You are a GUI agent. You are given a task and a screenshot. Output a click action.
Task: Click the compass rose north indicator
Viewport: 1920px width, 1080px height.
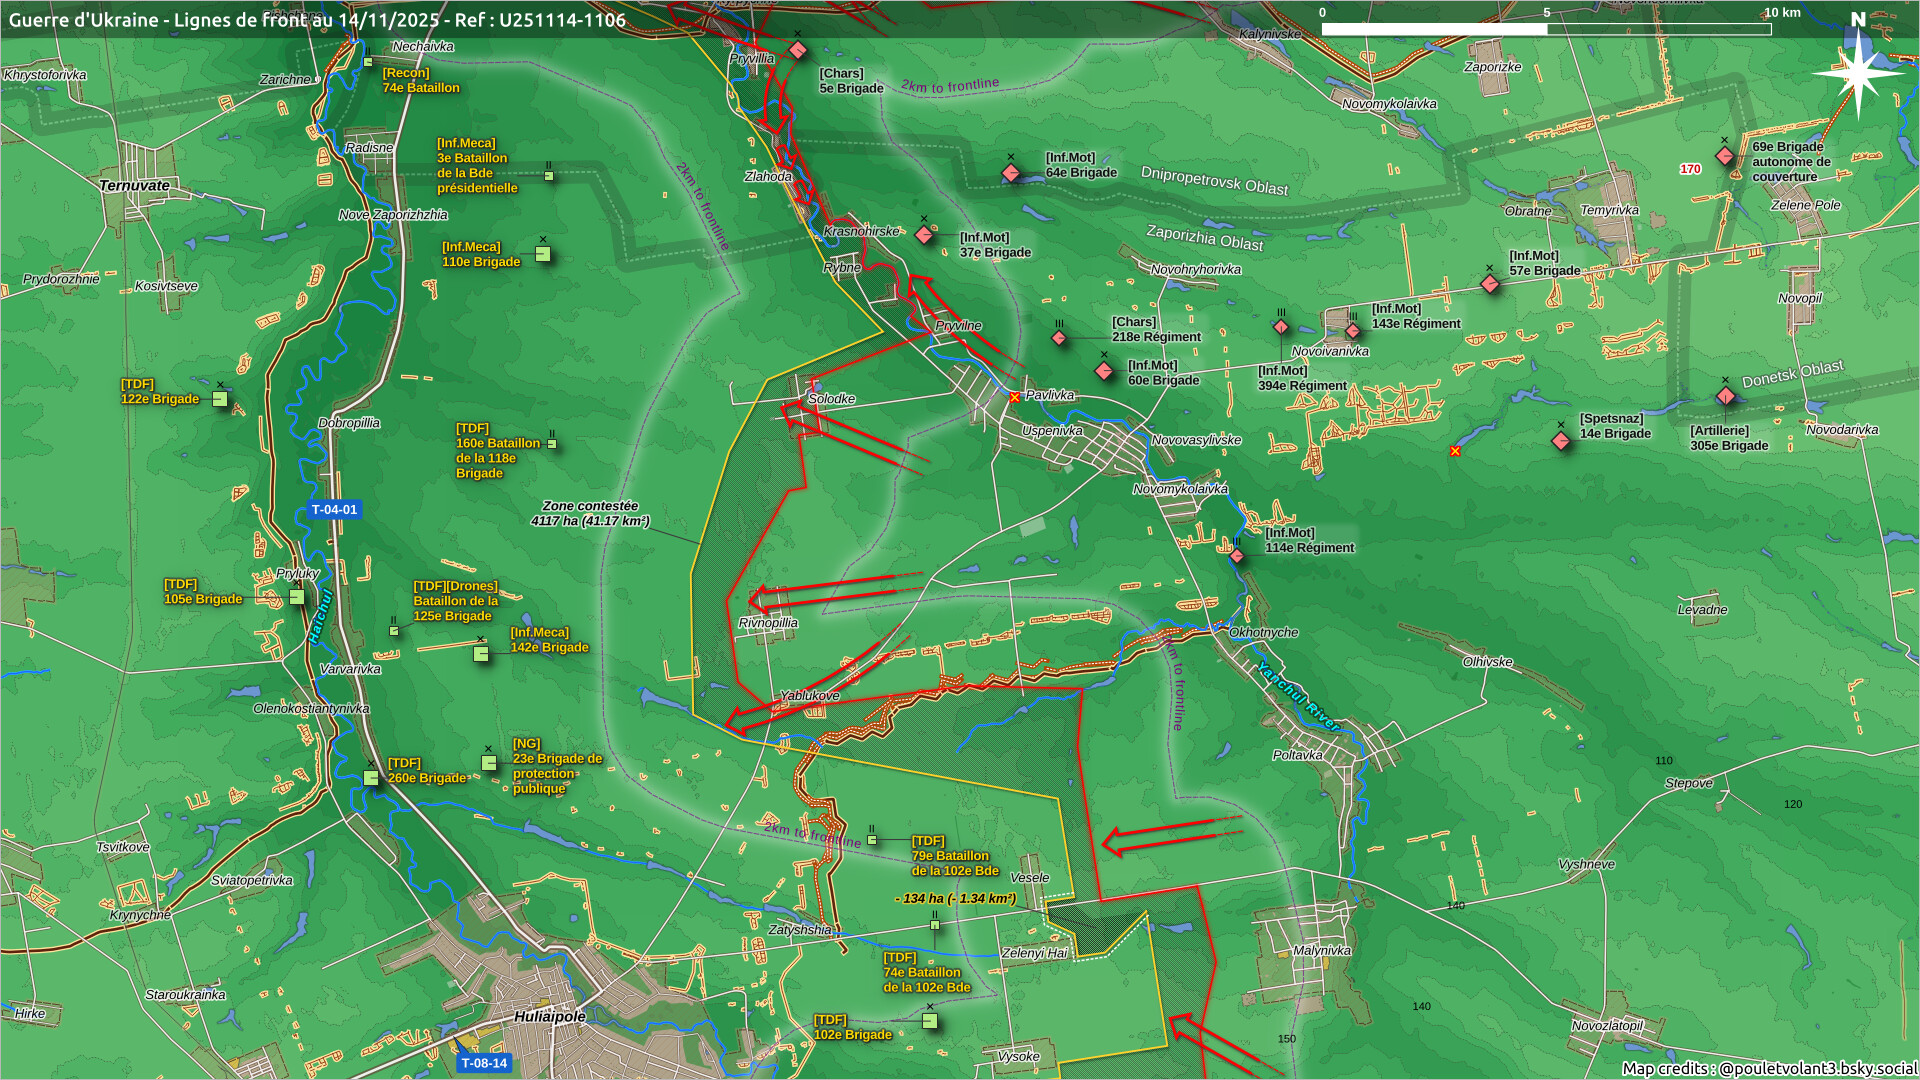pos(1858,72)
